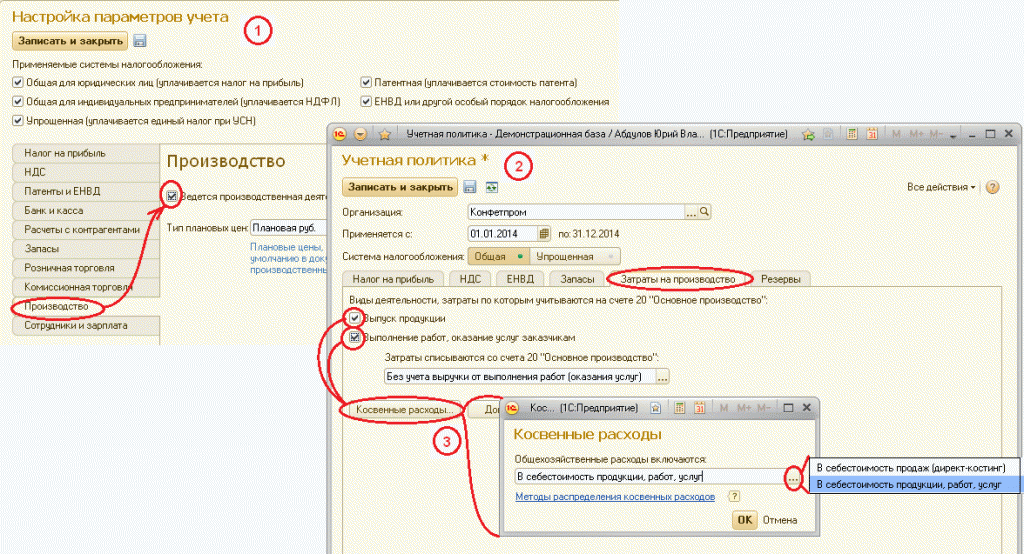The width and height of the screenshot is (1024, 554).
Task: Choose В себестоимость продукции, работ, услуг list option
Action: [x=914, y=485]
